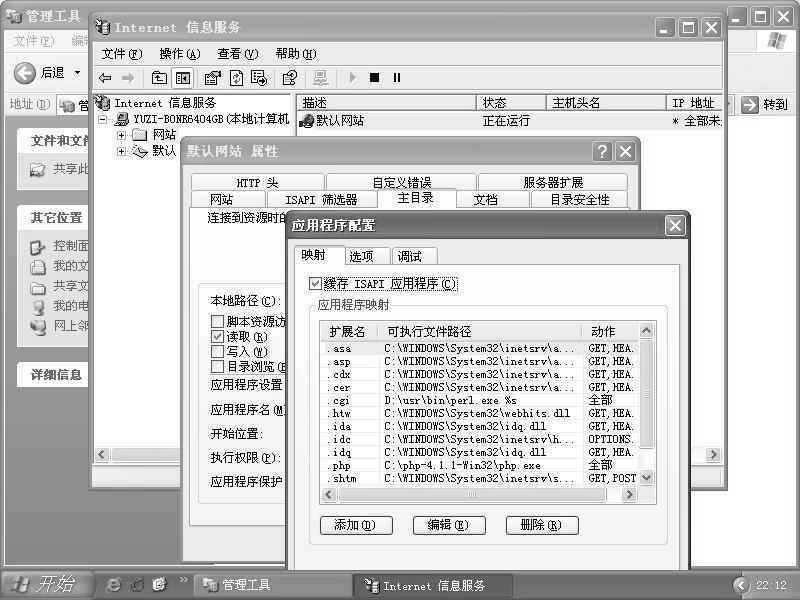The image size is (800, 600).
Task: Switch to the 调试 tab
Action: tap(413, 256)
